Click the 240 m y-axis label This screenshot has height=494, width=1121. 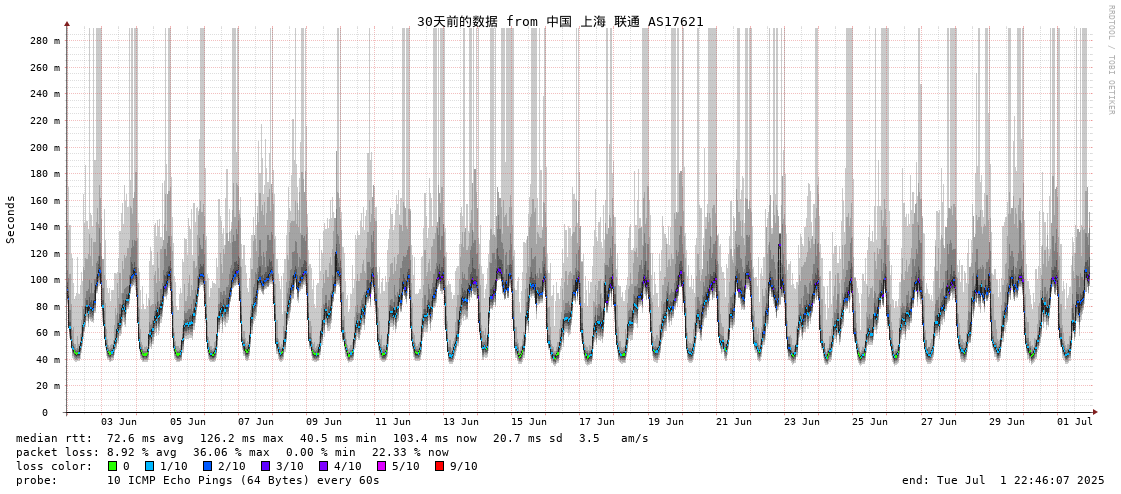click(x=45, y=94)
